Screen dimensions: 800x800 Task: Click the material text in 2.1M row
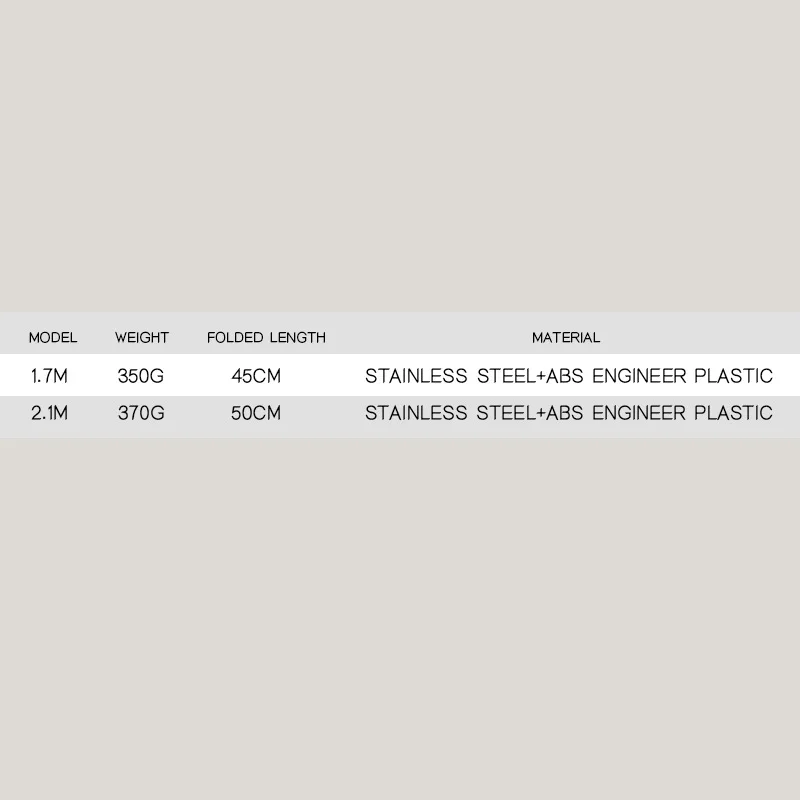coord(569,413)
